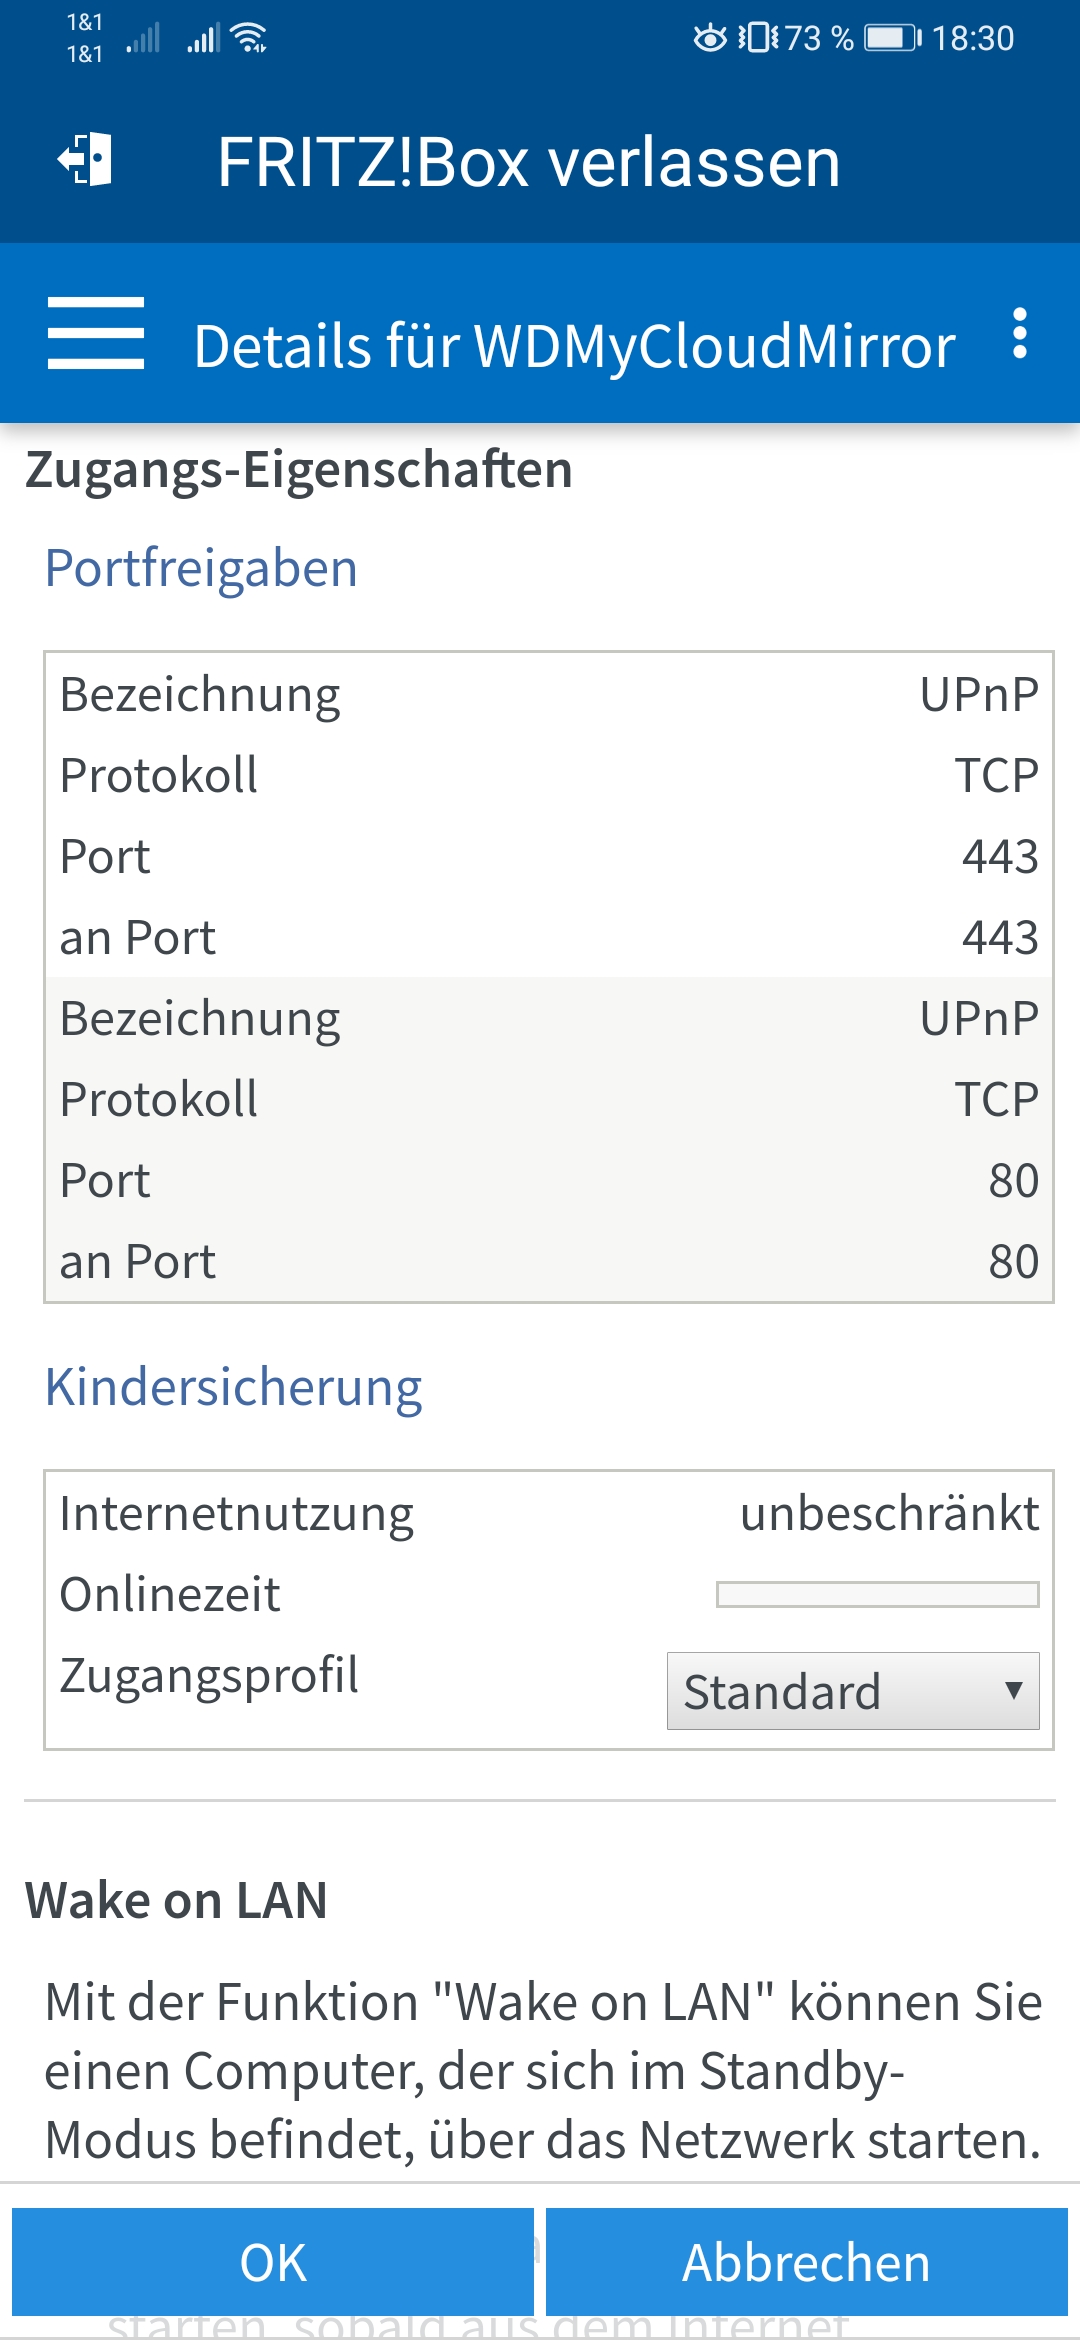Image resolution: width=1080 pixels, height=2340 pixels.
Task: Cancel with the Abbrechen button
Action: click(x=806, y=2262)
